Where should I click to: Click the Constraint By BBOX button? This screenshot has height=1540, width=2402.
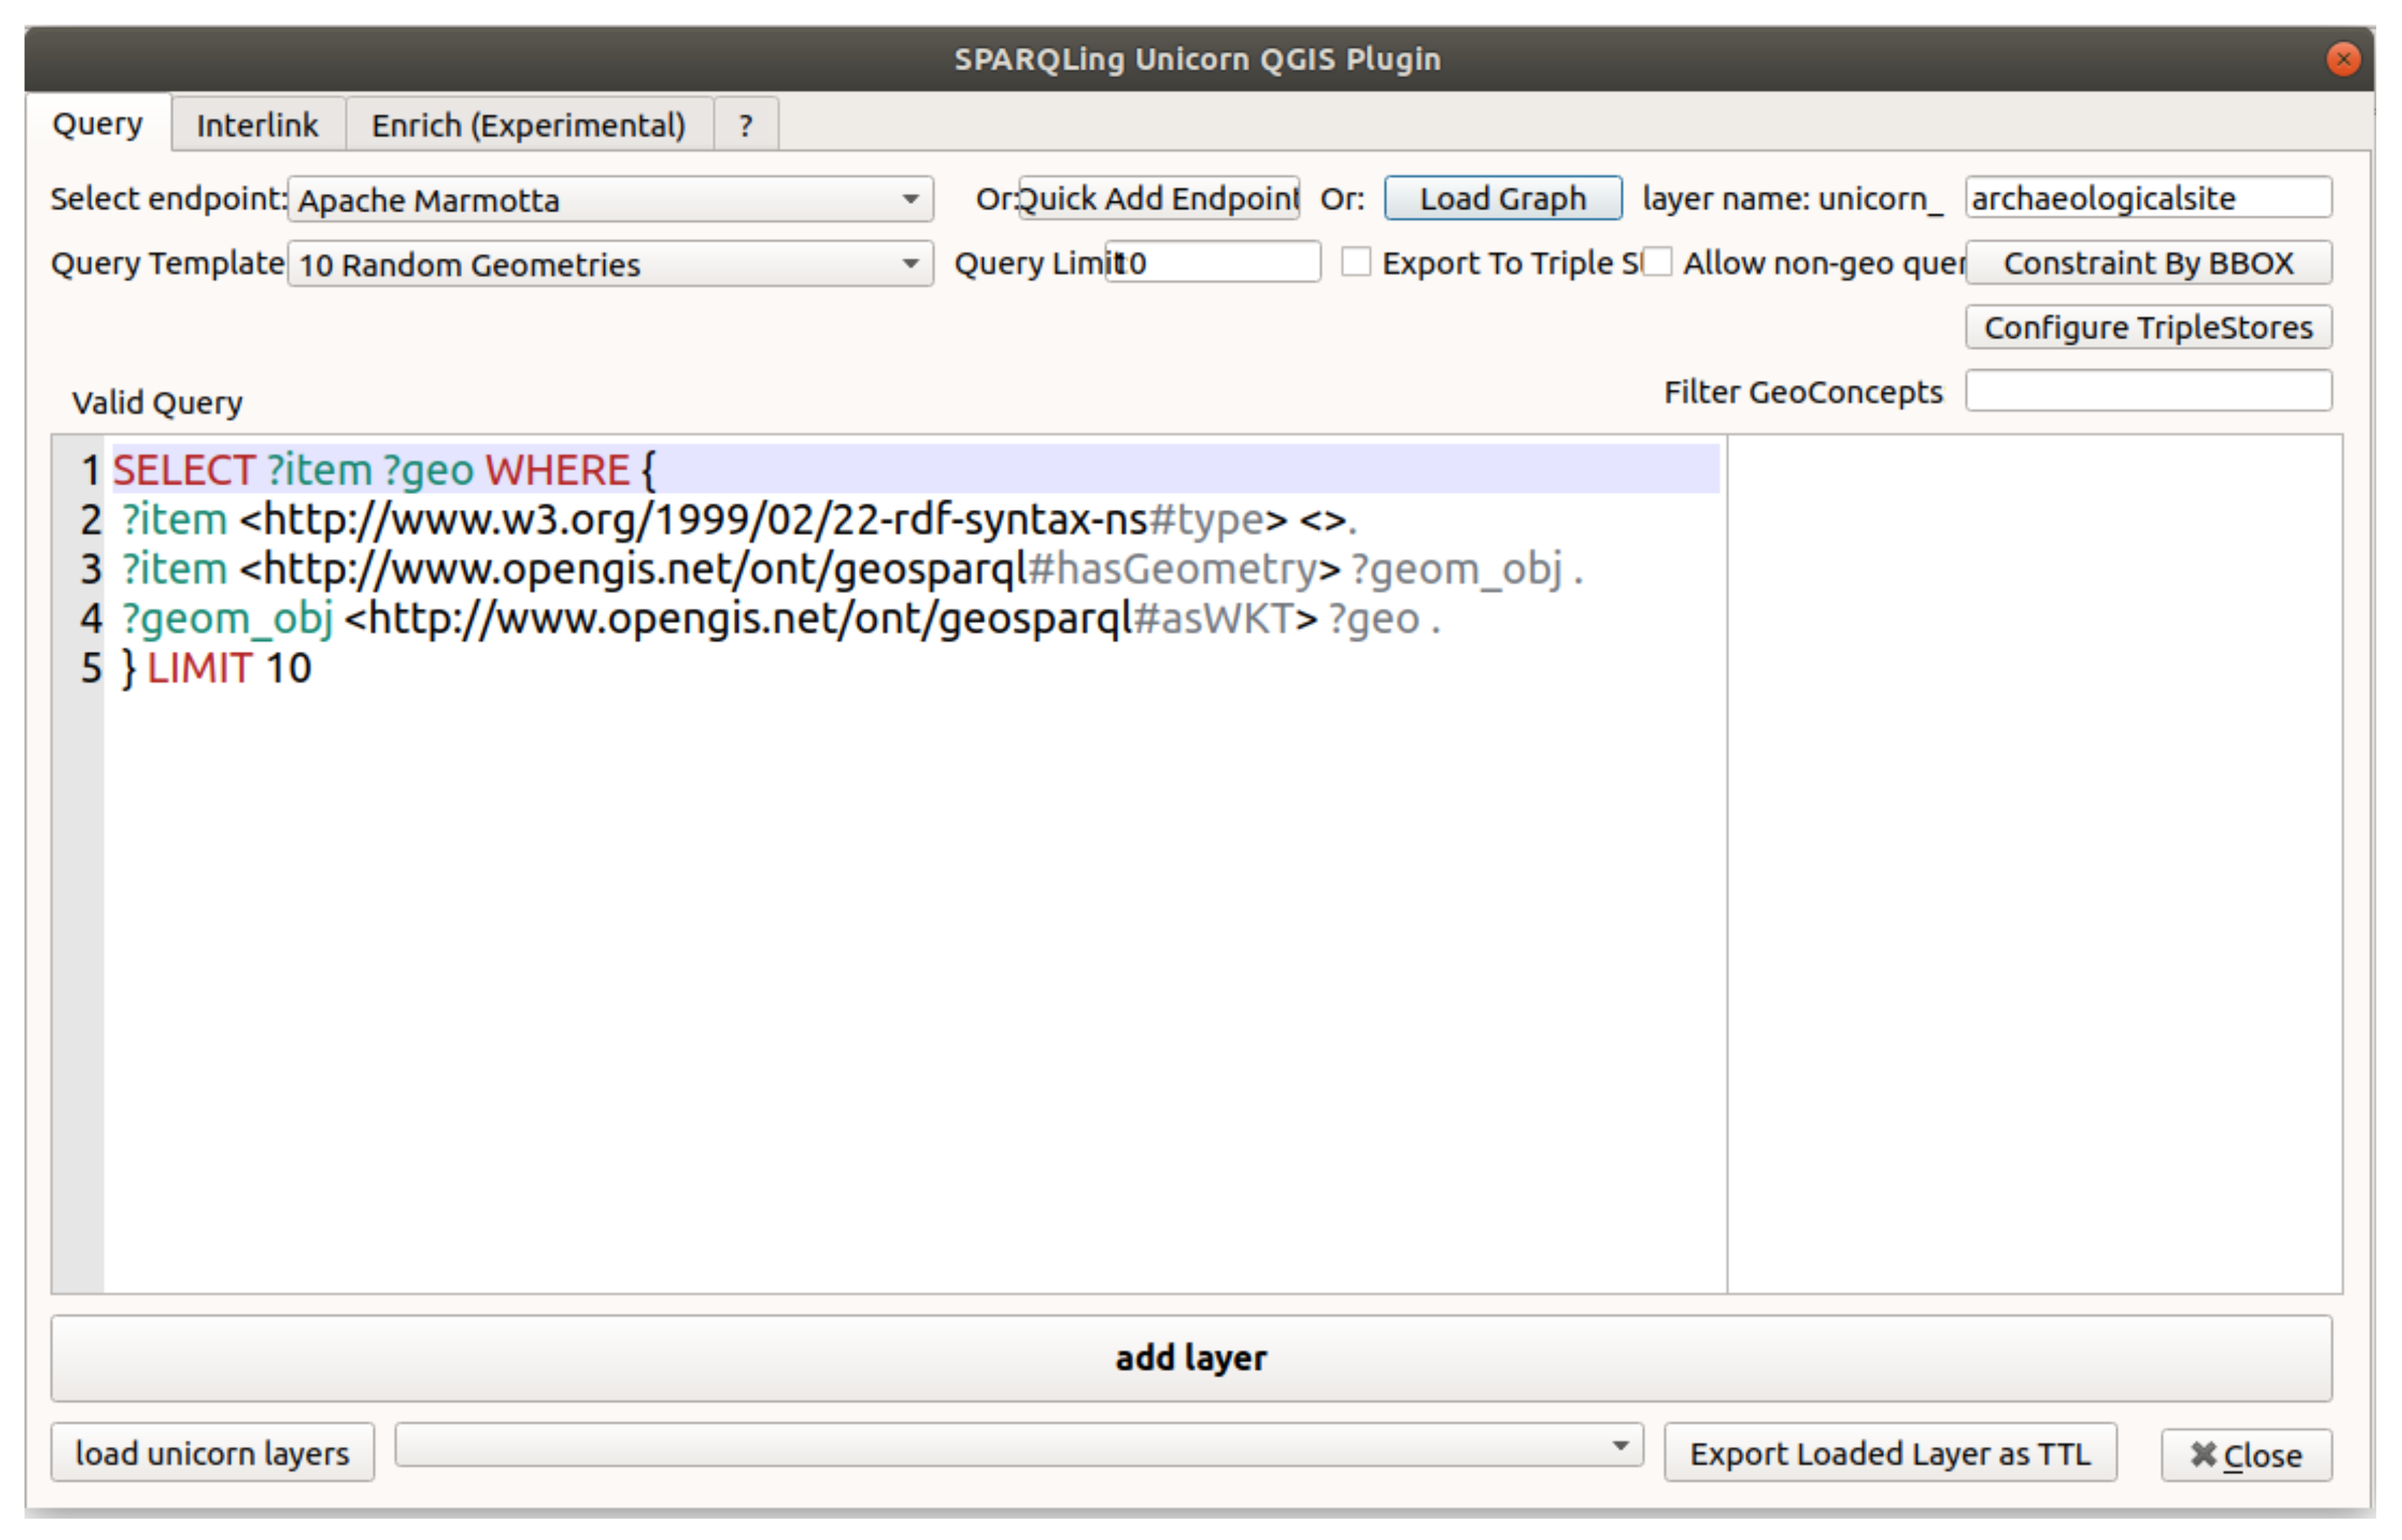click(x=2148, y=263)
